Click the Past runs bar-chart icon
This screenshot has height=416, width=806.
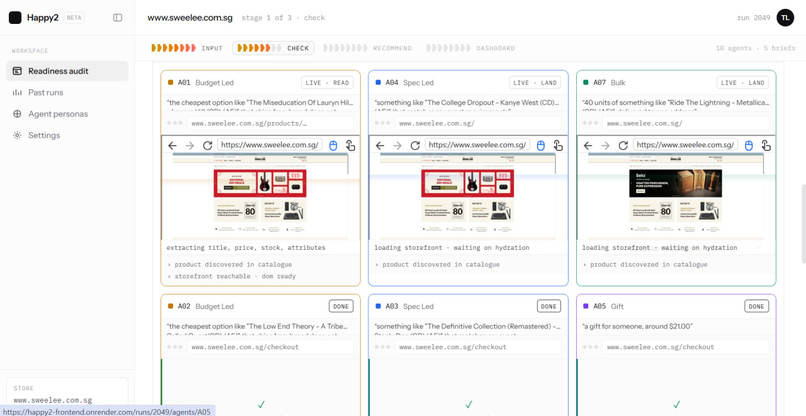coord(17,93)
